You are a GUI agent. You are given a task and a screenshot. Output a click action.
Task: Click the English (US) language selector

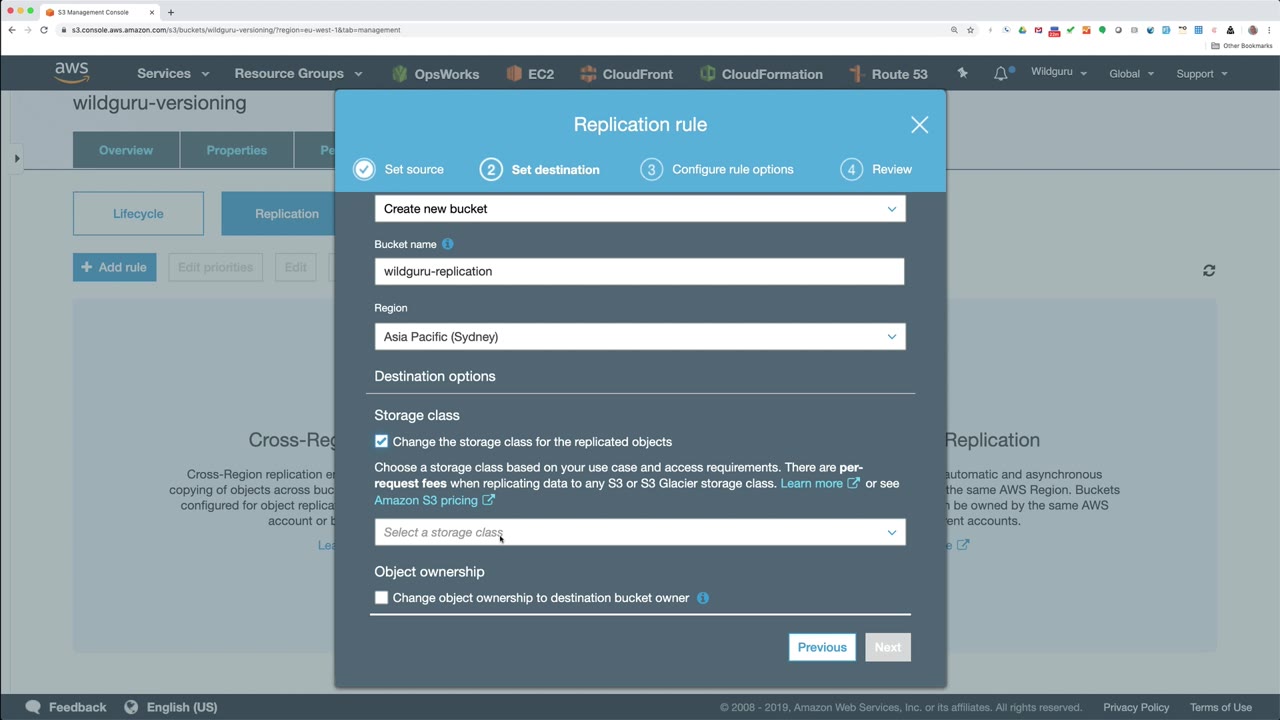[182, 707]
